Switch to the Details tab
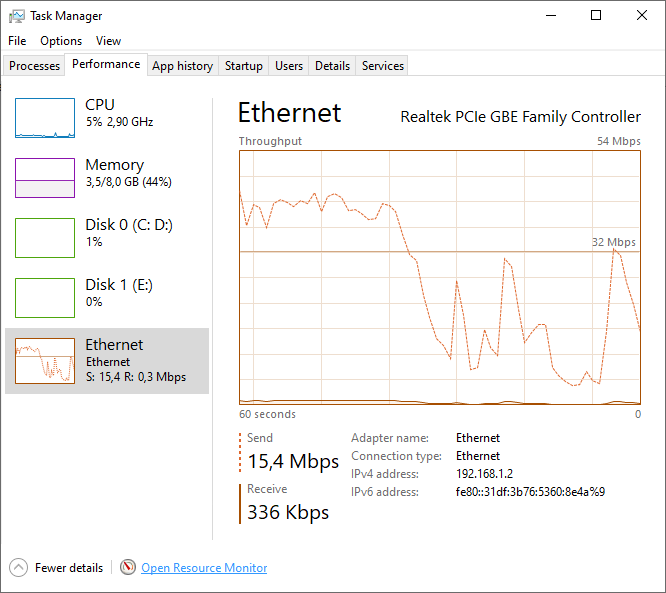This screenshot has height=593, width=666. [332, 66]
